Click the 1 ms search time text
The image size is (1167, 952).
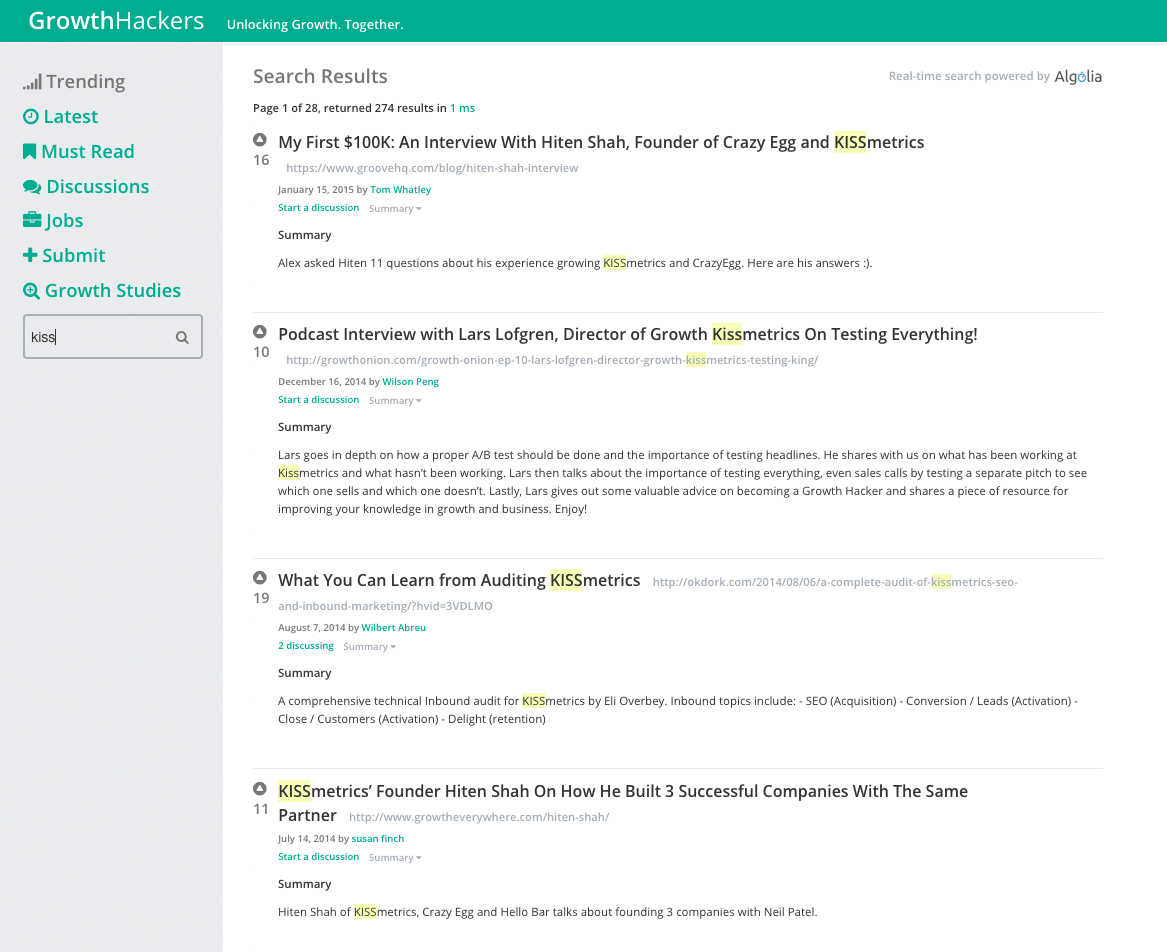pos(462,108)
